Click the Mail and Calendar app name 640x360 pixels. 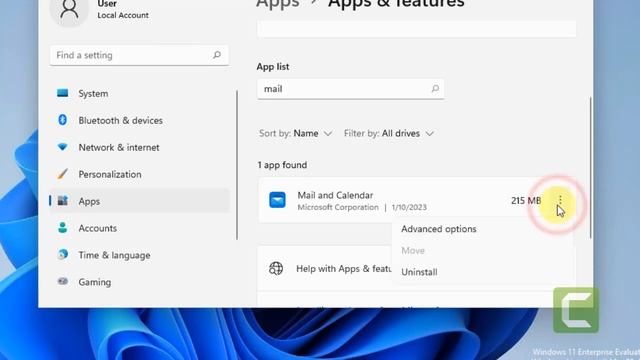335,195
